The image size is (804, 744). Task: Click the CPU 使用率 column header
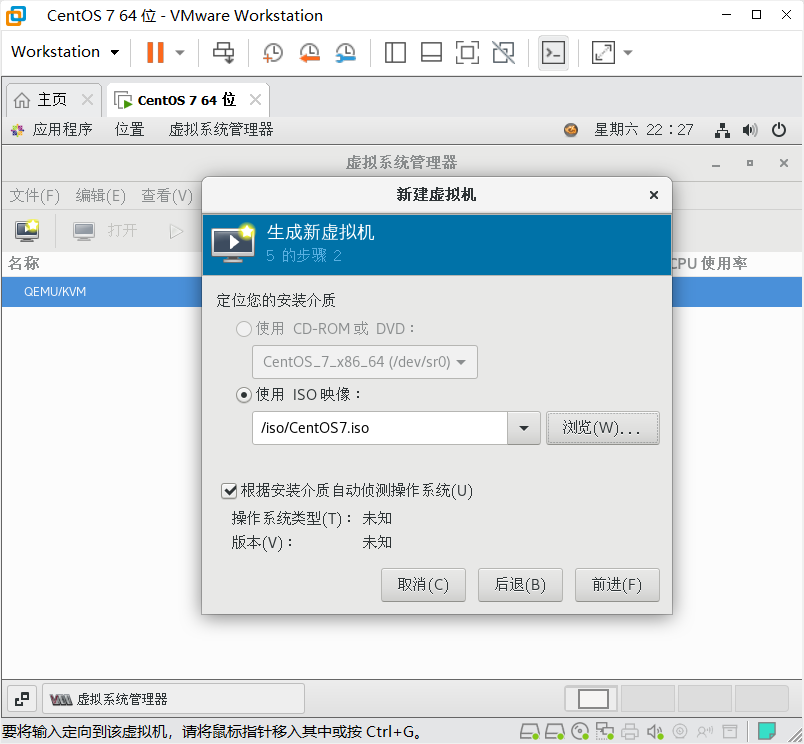pos(709,263)
